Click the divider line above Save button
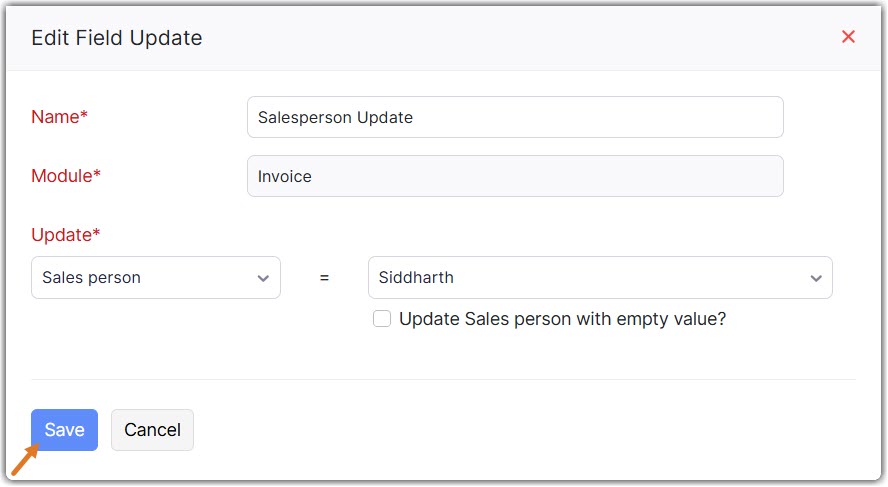The width and height of the screenshot is (888, 487). (443, 380)
